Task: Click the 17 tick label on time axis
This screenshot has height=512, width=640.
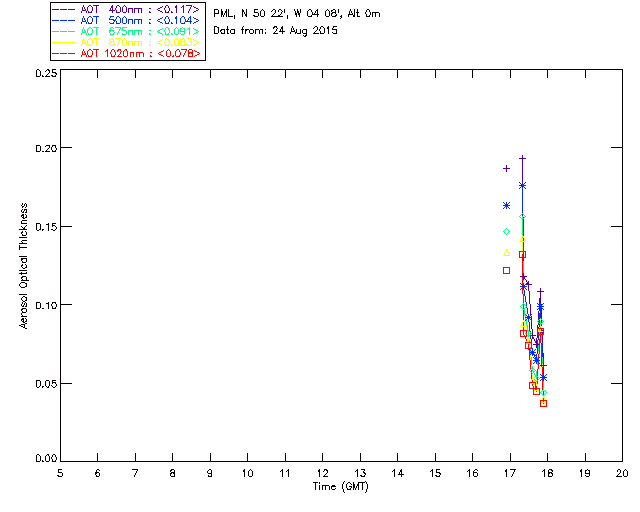Action: (x=510, y=473)
